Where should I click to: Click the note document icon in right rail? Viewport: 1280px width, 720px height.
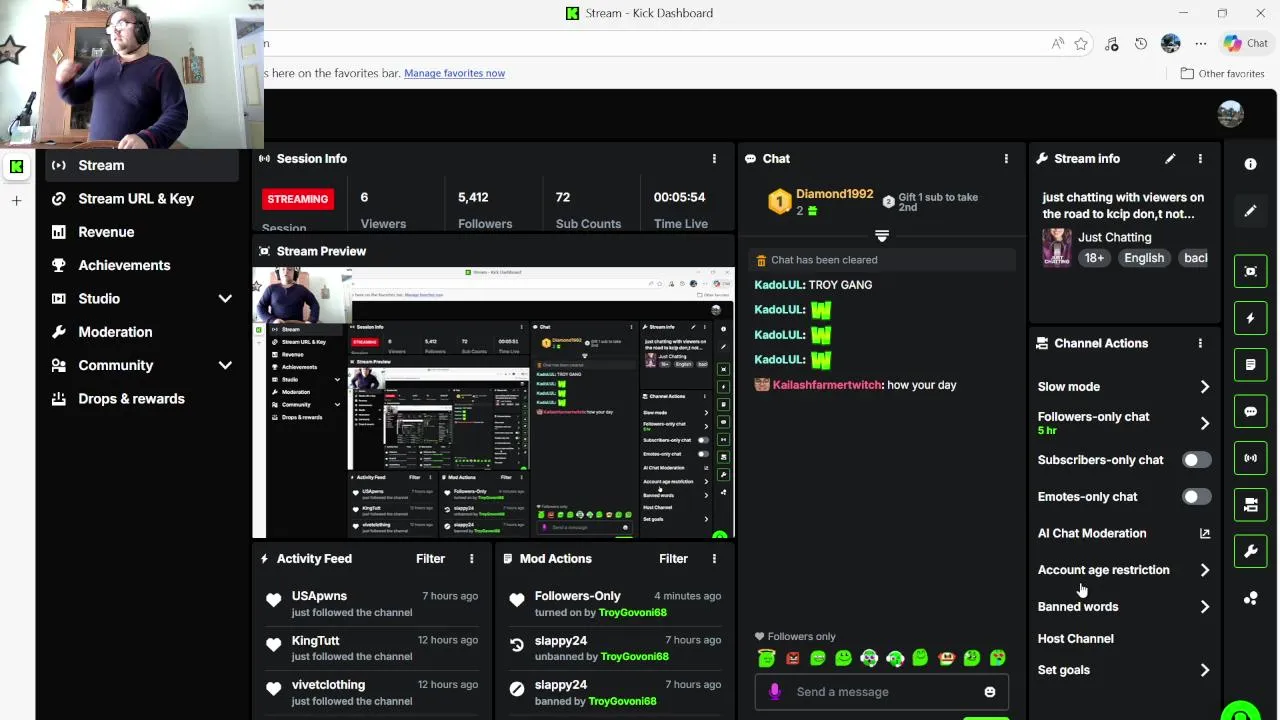(x=1250, y=365)
